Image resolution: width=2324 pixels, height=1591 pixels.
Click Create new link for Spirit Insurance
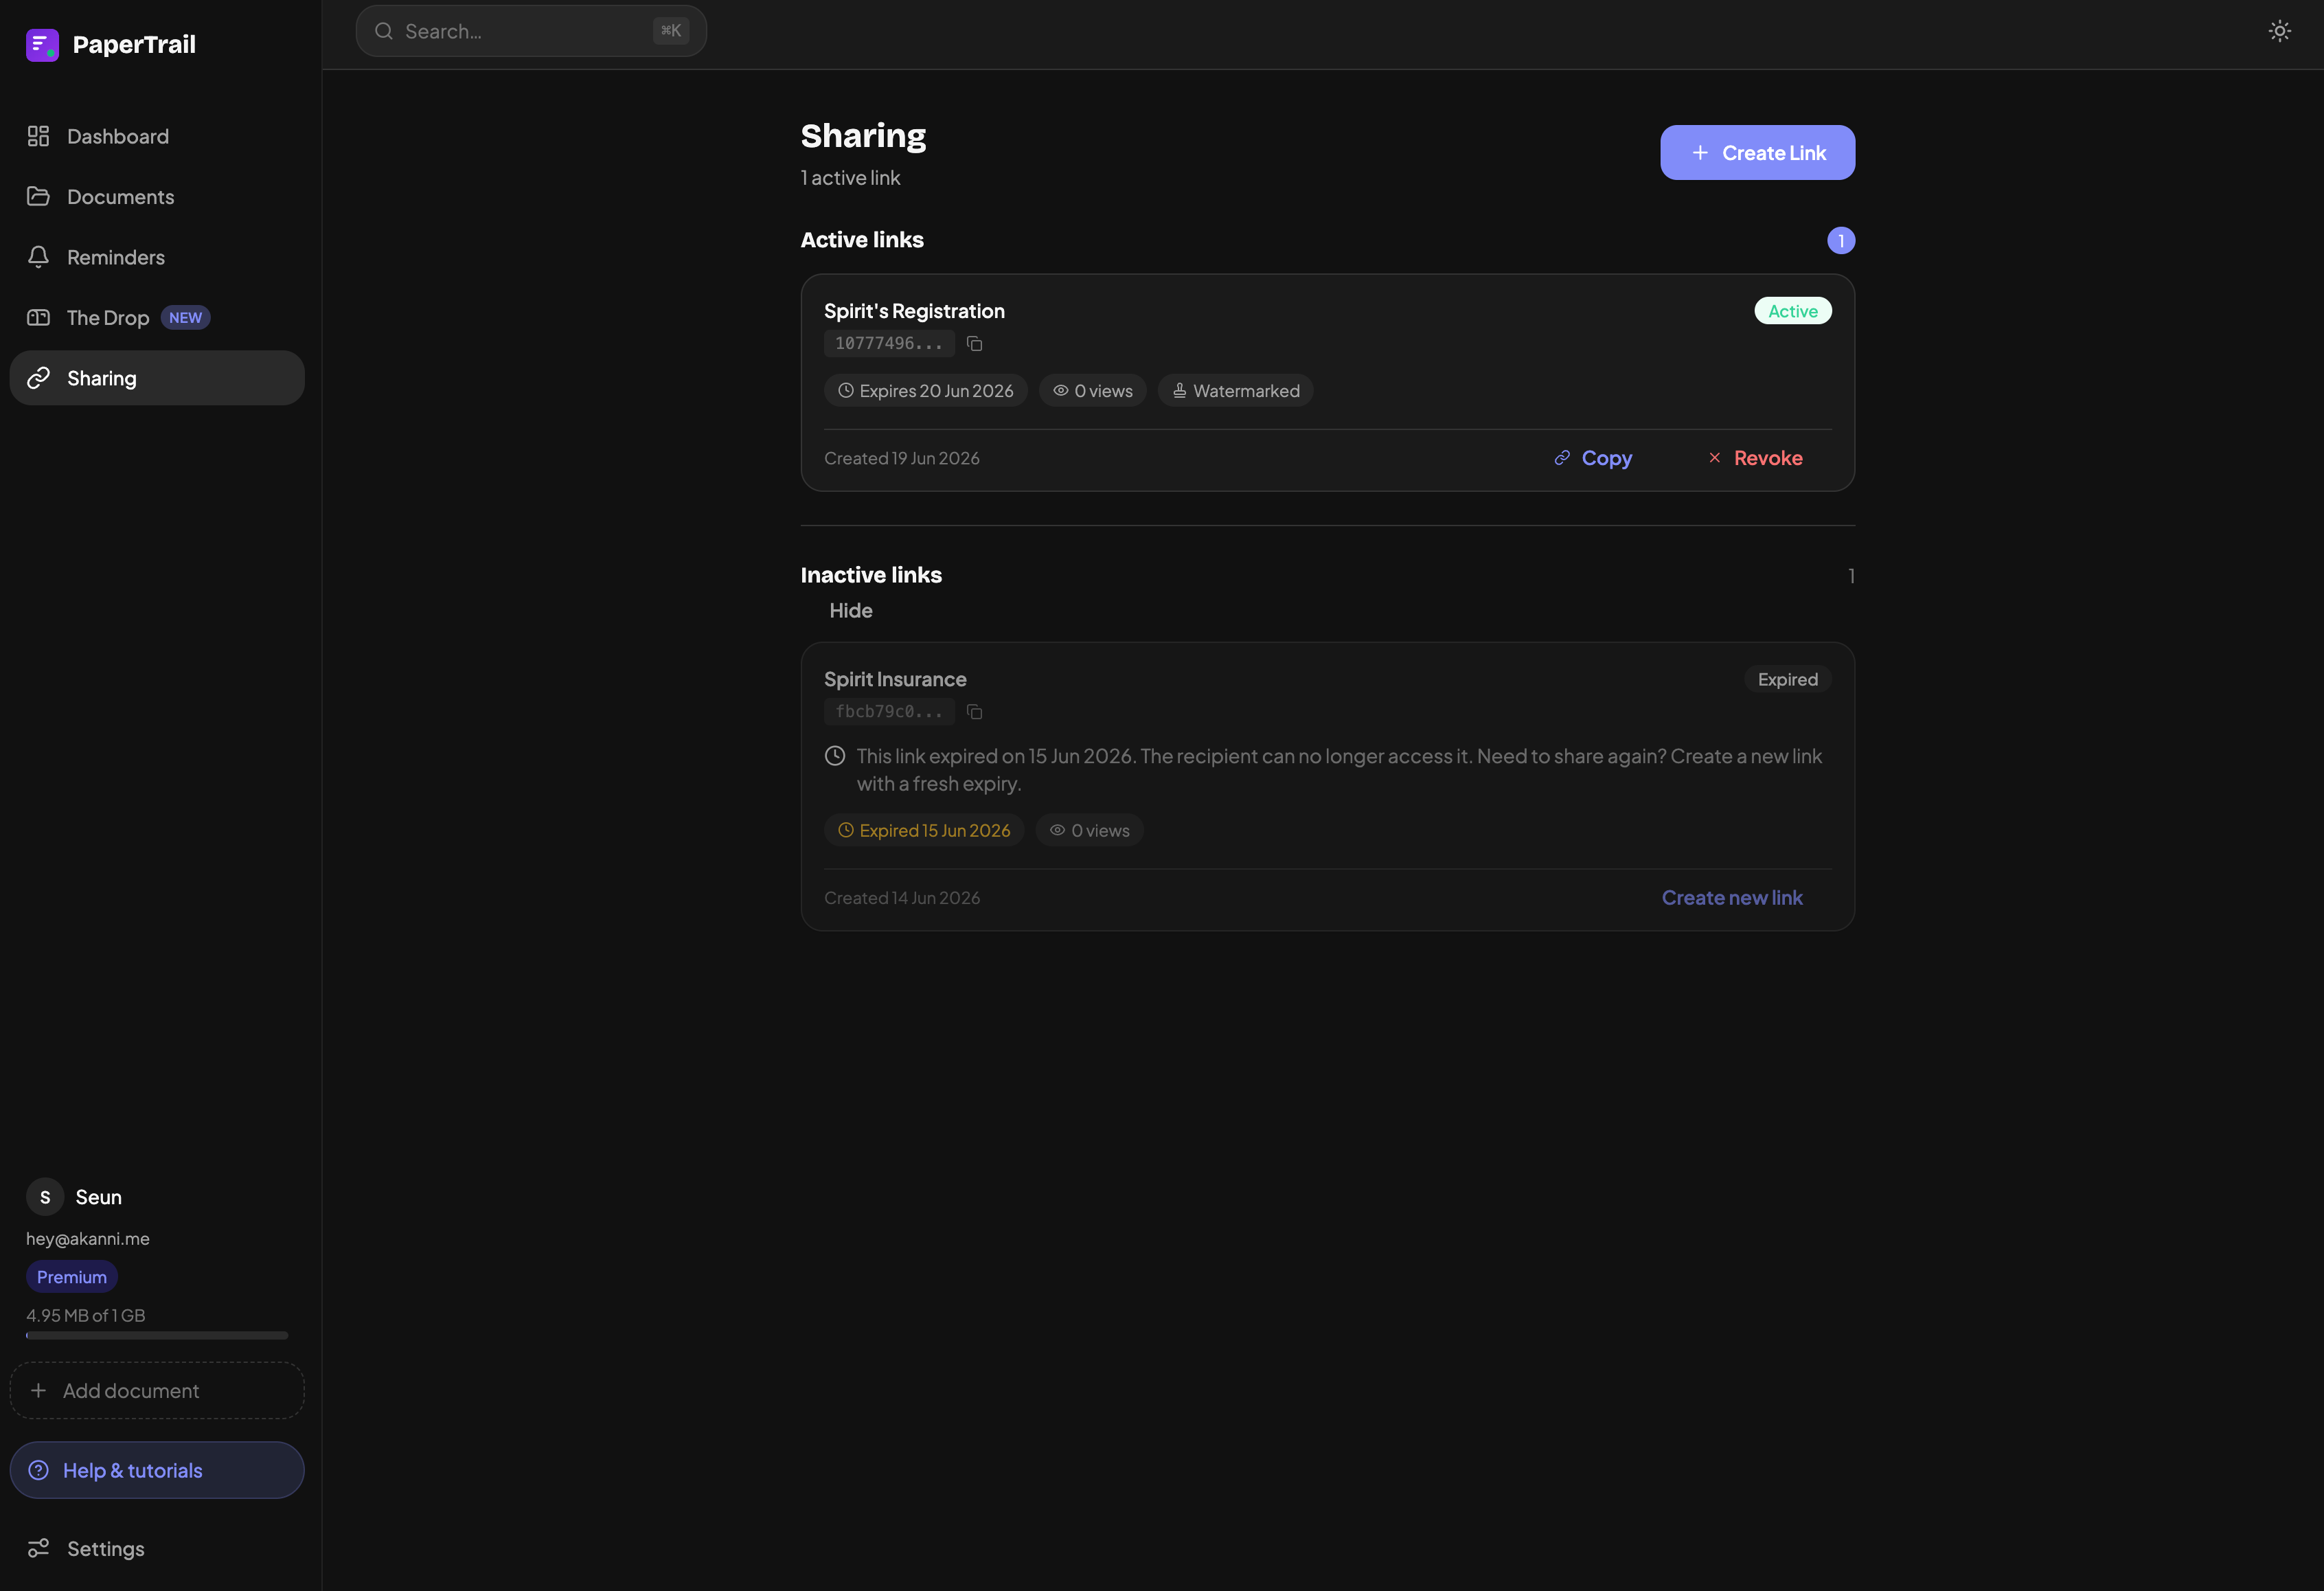(1732, 898)
